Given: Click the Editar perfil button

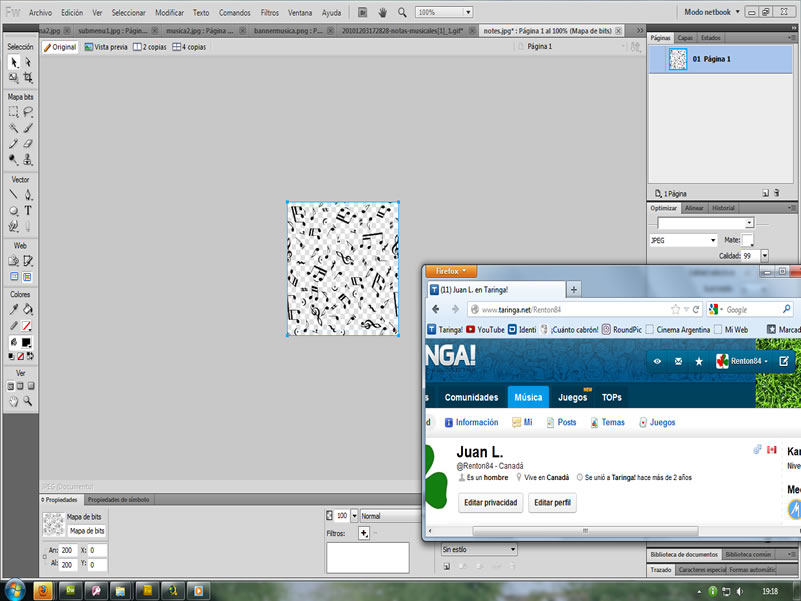Looking at the screenshot, I should tap(552, 503).
